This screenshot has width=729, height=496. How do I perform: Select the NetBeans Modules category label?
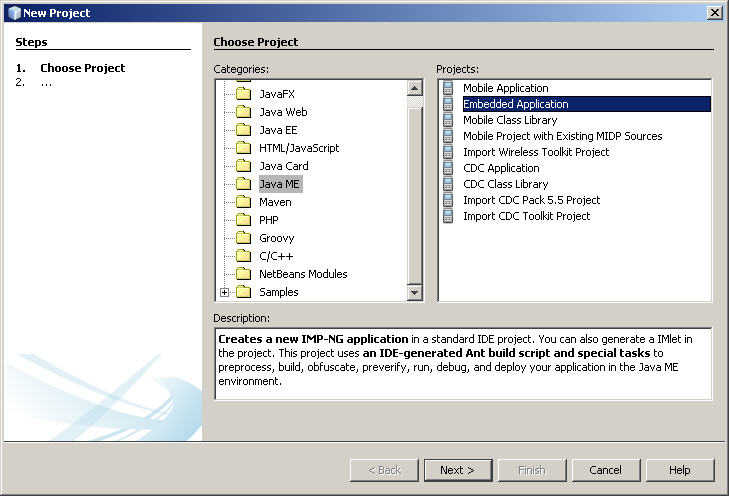[x=303, y=274]
